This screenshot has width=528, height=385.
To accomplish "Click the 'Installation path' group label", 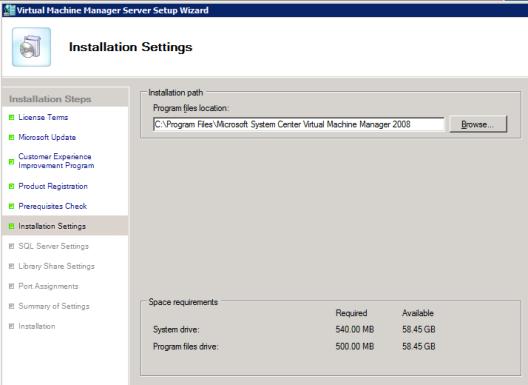I will pos(176,93).
